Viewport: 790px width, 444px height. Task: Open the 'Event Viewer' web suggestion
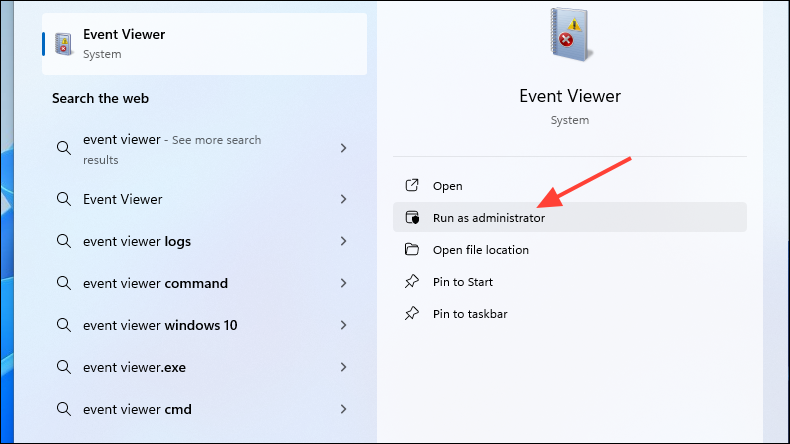click(203, 199)
